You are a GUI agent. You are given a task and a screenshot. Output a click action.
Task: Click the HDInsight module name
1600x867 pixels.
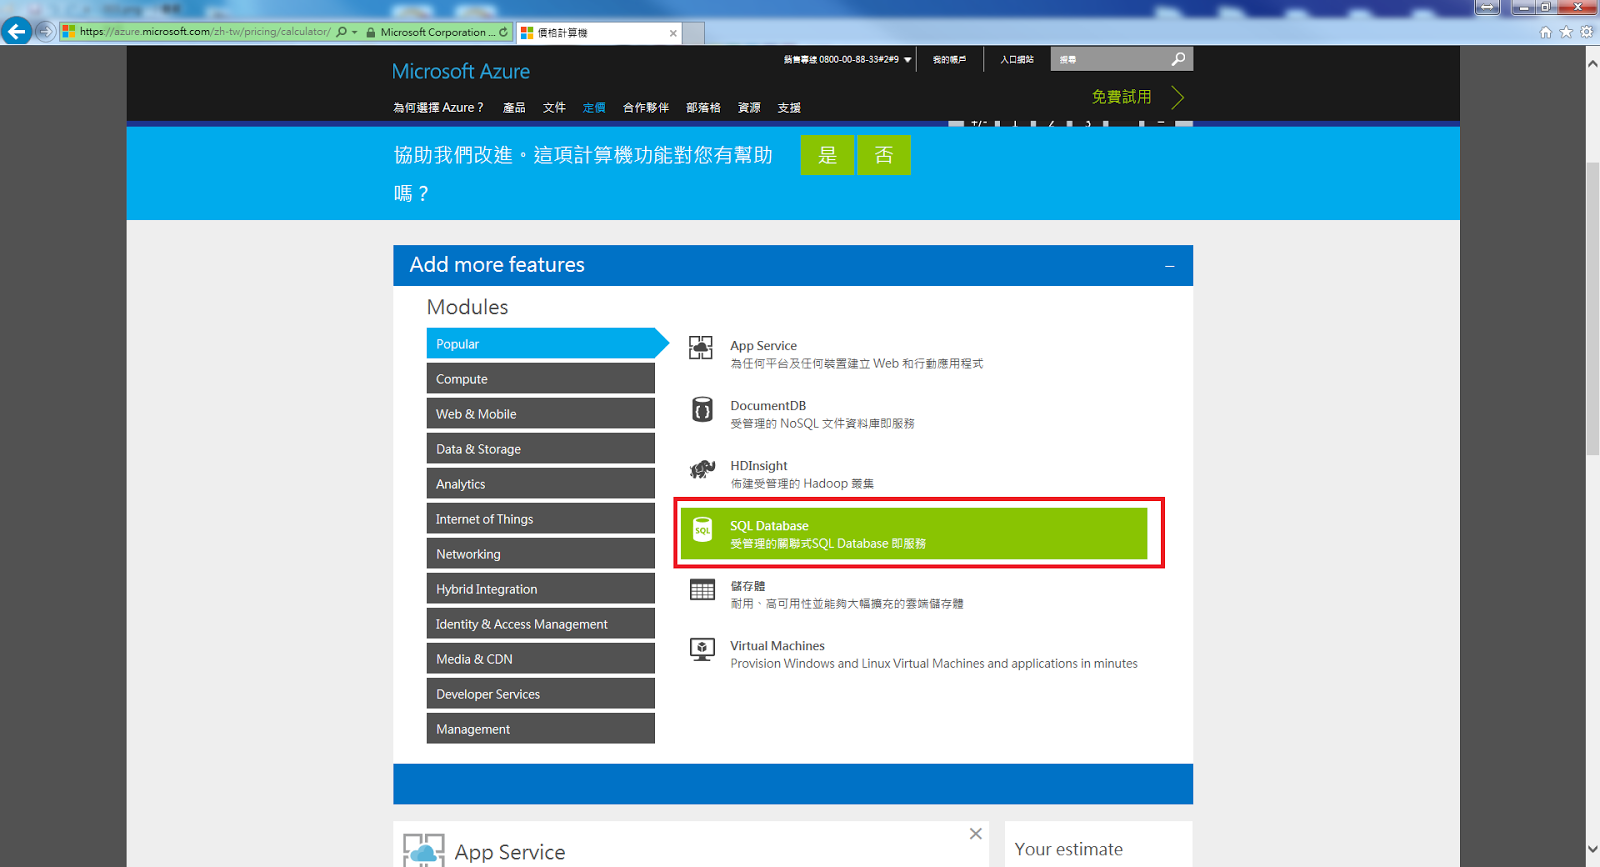click(x=759, y=466)
